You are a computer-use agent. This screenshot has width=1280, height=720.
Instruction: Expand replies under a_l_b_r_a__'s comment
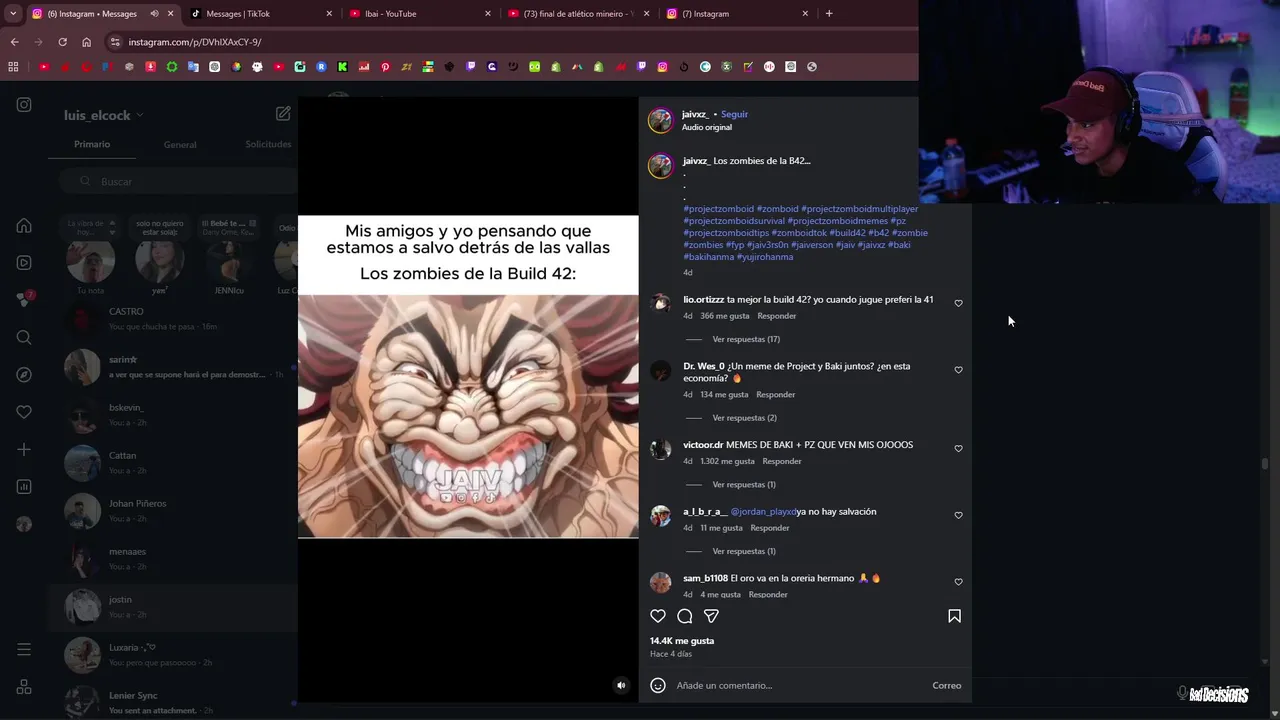coord(744,551)
